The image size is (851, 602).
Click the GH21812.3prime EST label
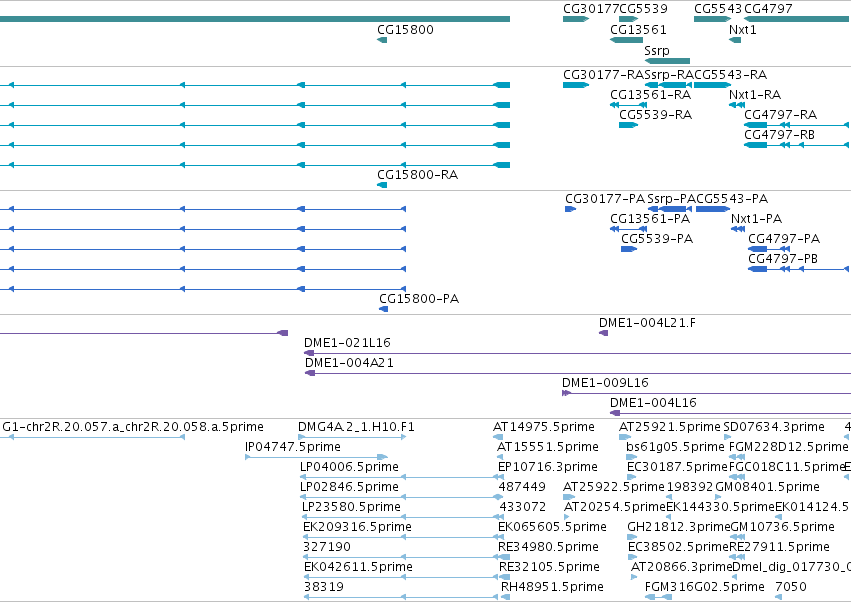678,528
